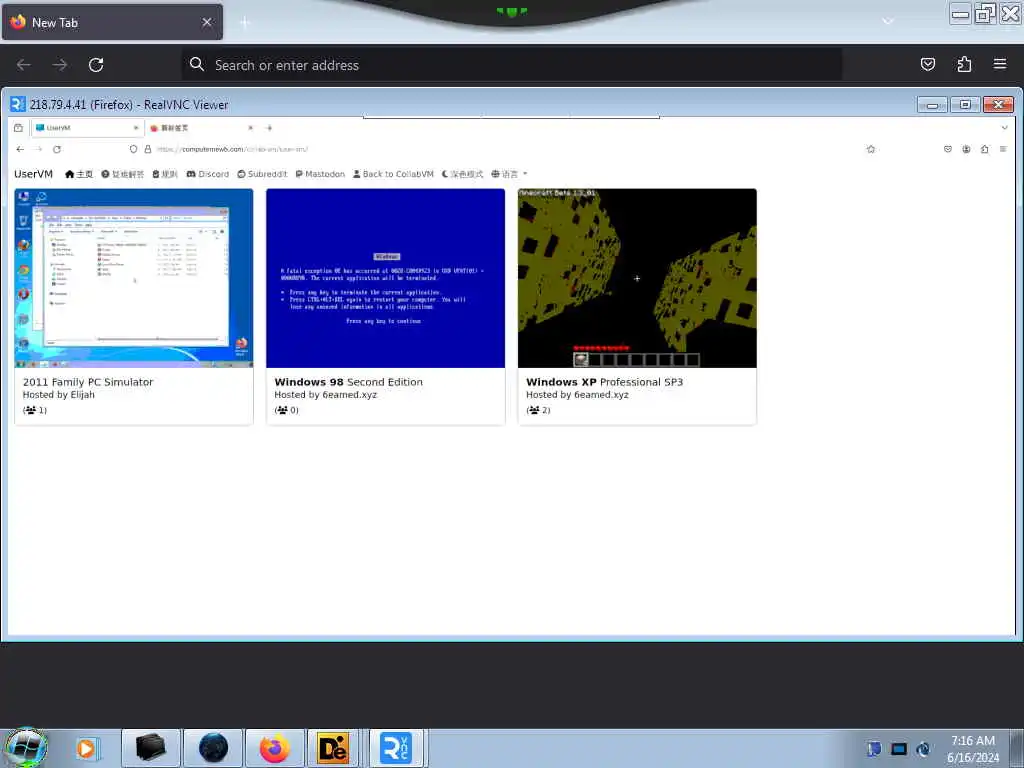Switch to RealVNC Viewer taskbar icon
Image resolution: width=1024 pixels, height=768 pixels.
point(396,748)
